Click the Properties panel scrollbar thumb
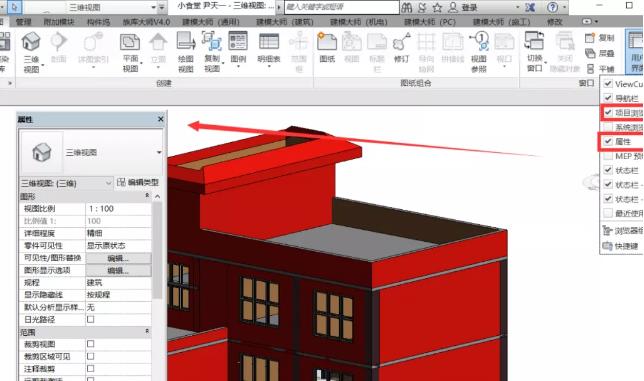Screen dimensions: 644x381 tap(157, 250)
